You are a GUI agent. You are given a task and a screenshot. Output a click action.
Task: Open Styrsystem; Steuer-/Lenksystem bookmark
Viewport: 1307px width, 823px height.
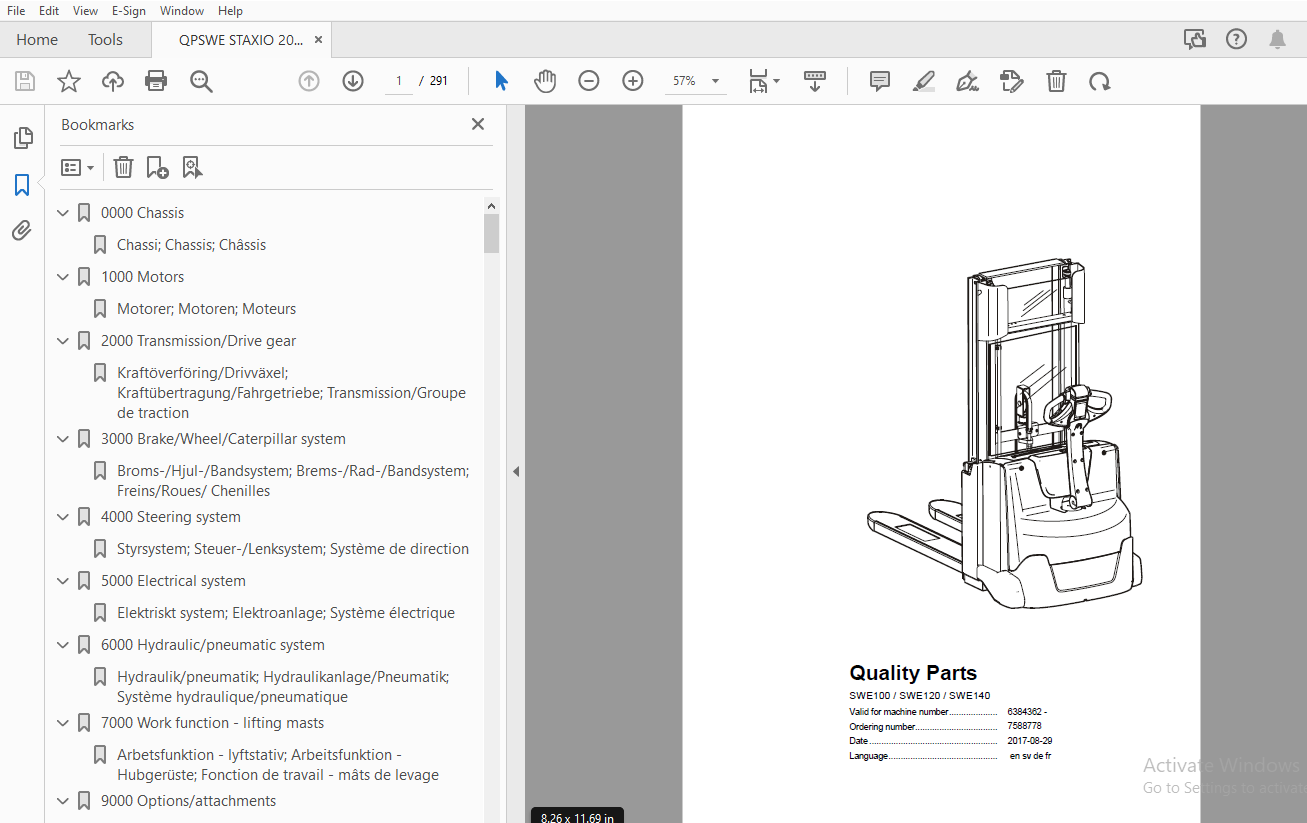pyautogui.click(x=293, y=549)
